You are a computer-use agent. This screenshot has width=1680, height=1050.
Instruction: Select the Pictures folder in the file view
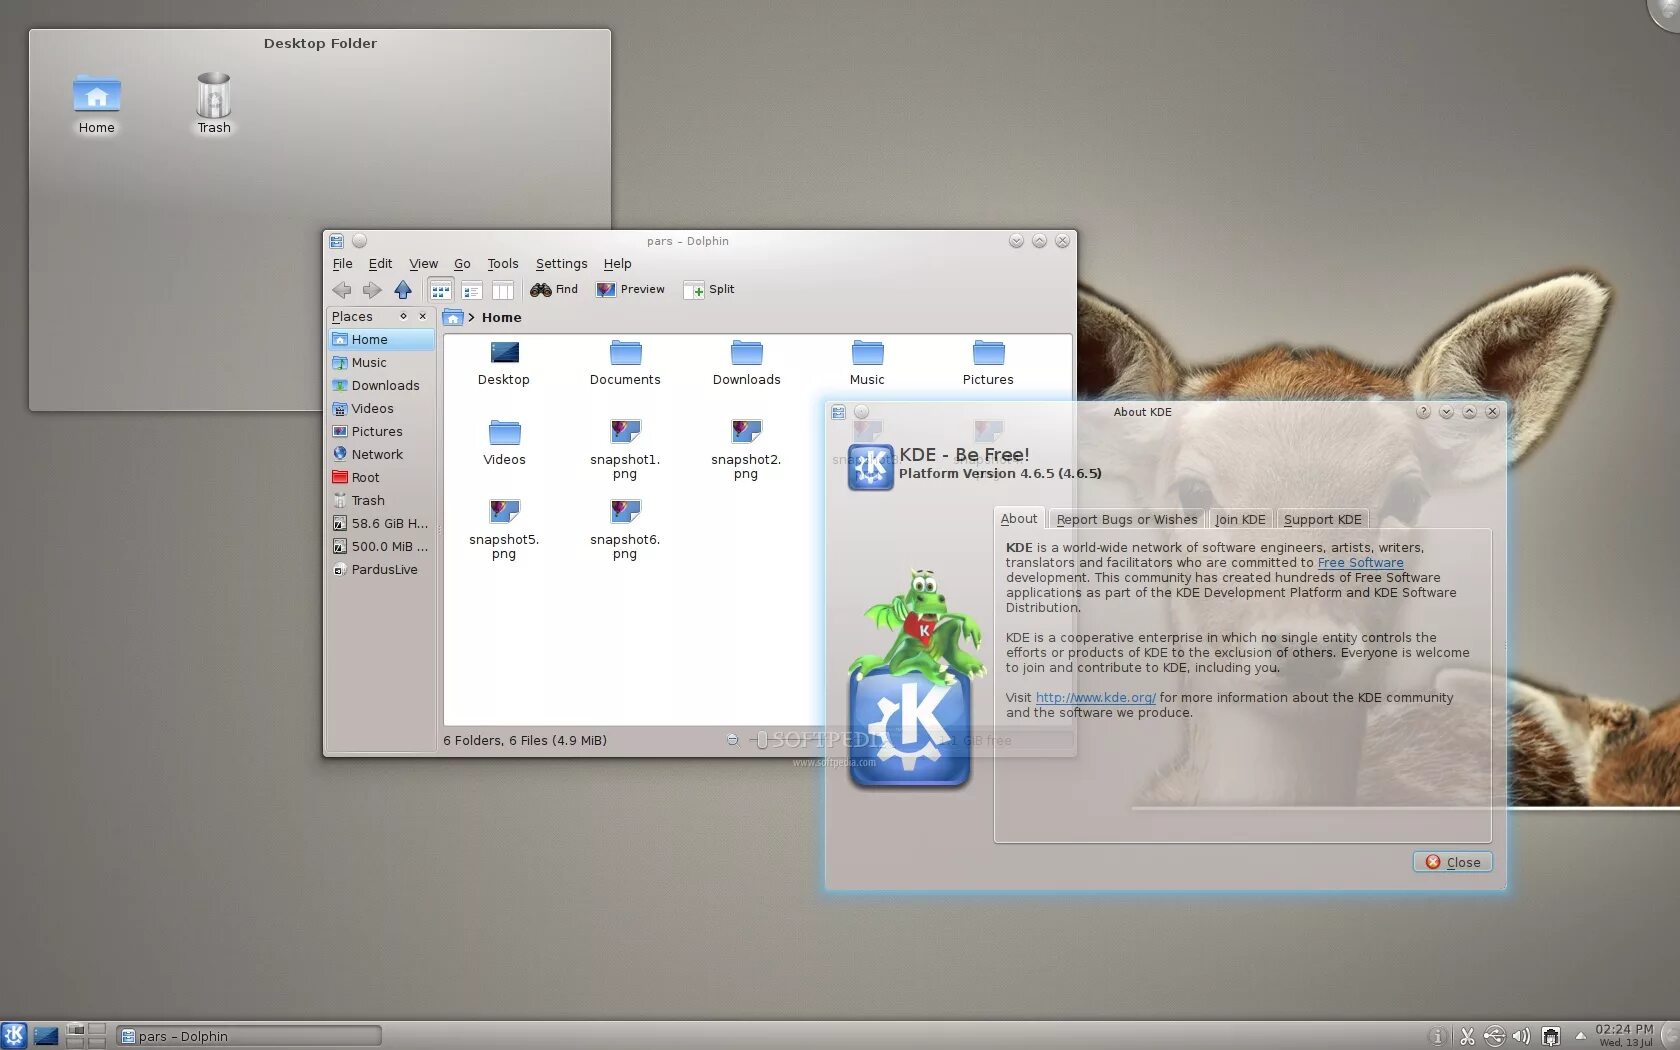[x=988, y=363]
